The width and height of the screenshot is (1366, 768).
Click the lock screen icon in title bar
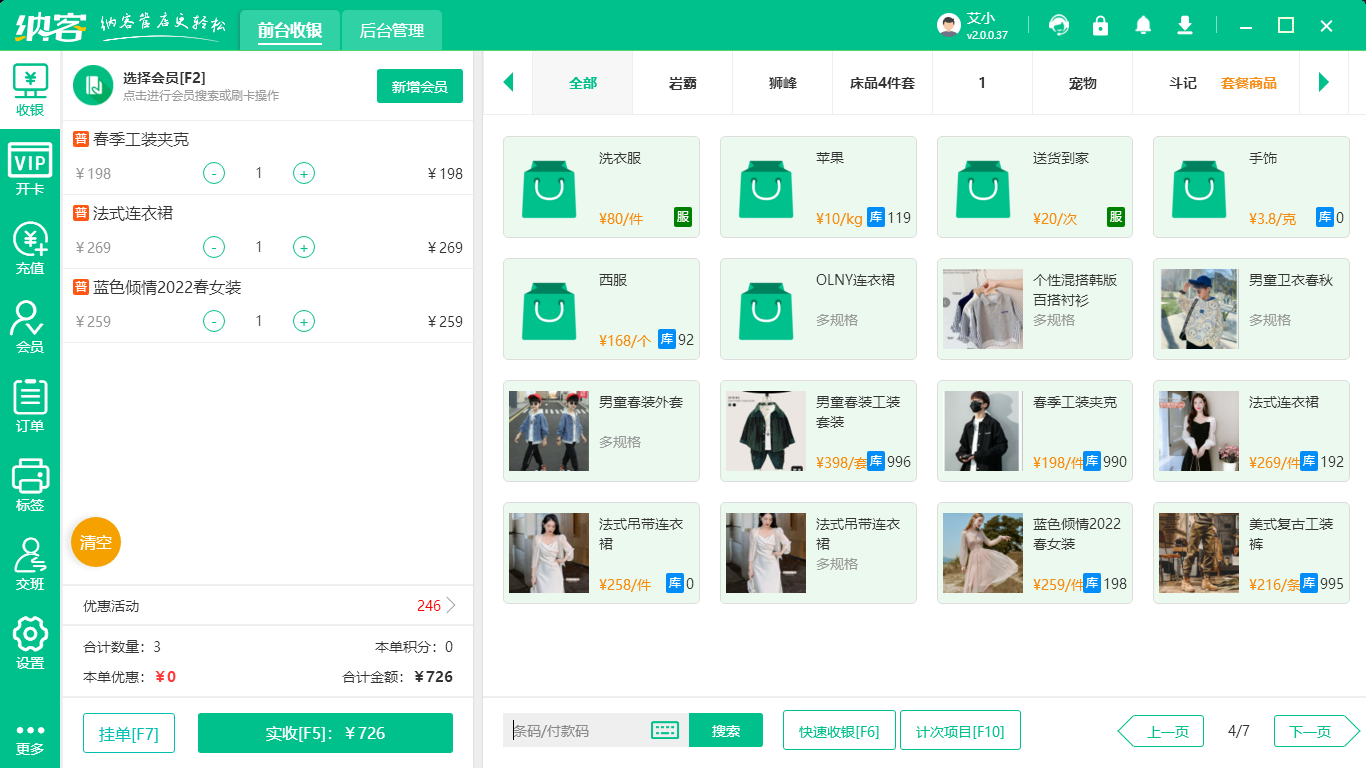[x=1100, y=25]
